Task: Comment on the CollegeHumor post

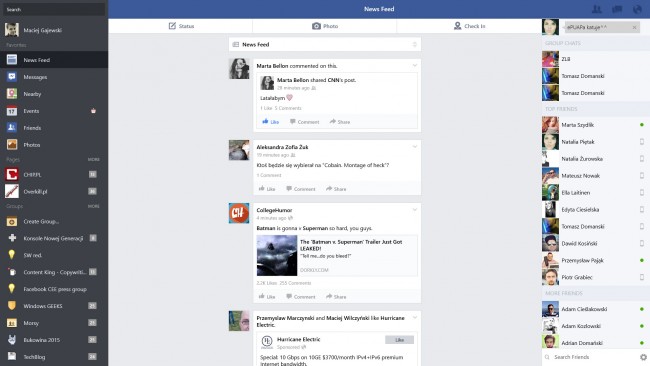Action: point(301,296)
